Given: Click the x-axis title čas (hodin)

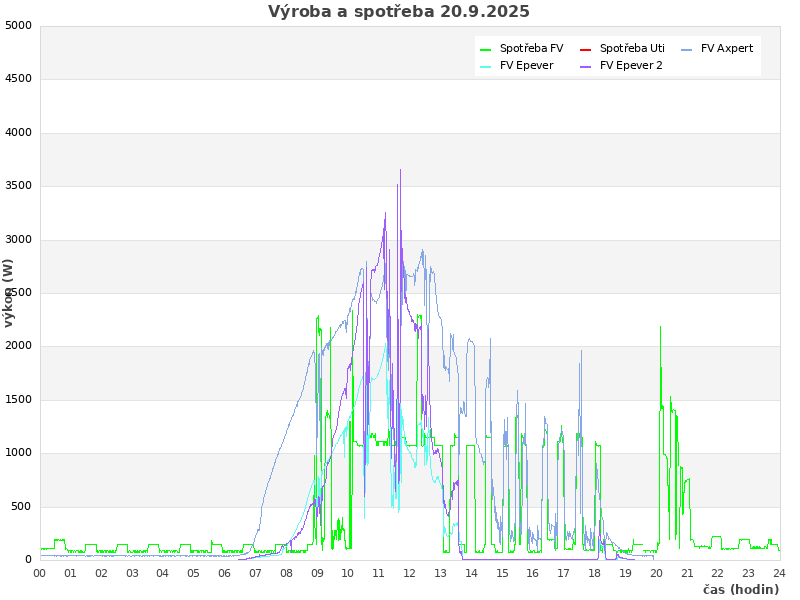Looking at the screenshot, I should coord(740,589).
